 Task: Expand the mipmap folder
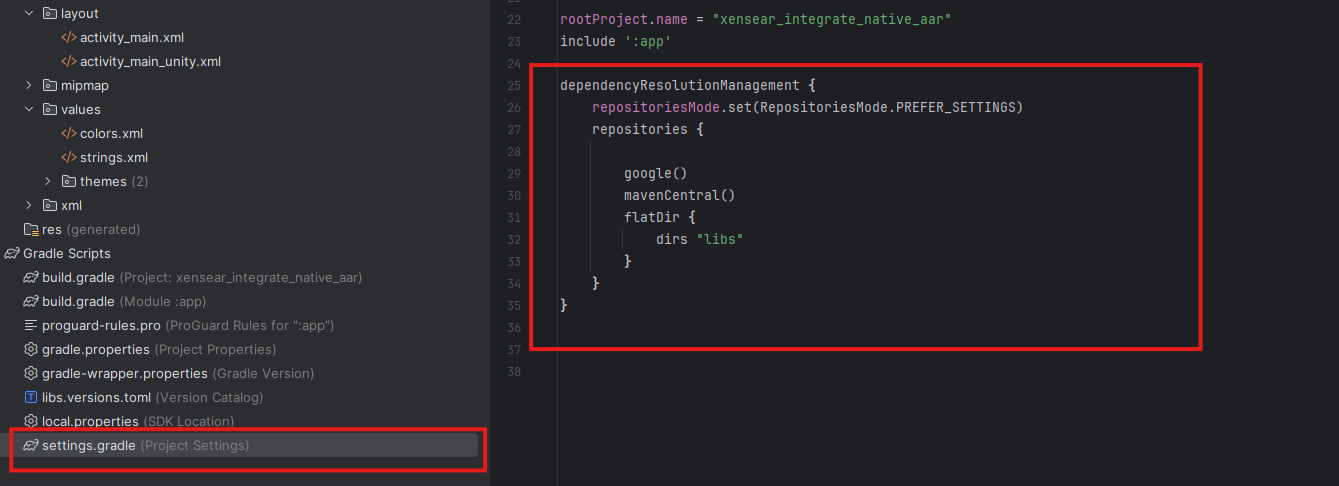[x=29, y=85]
